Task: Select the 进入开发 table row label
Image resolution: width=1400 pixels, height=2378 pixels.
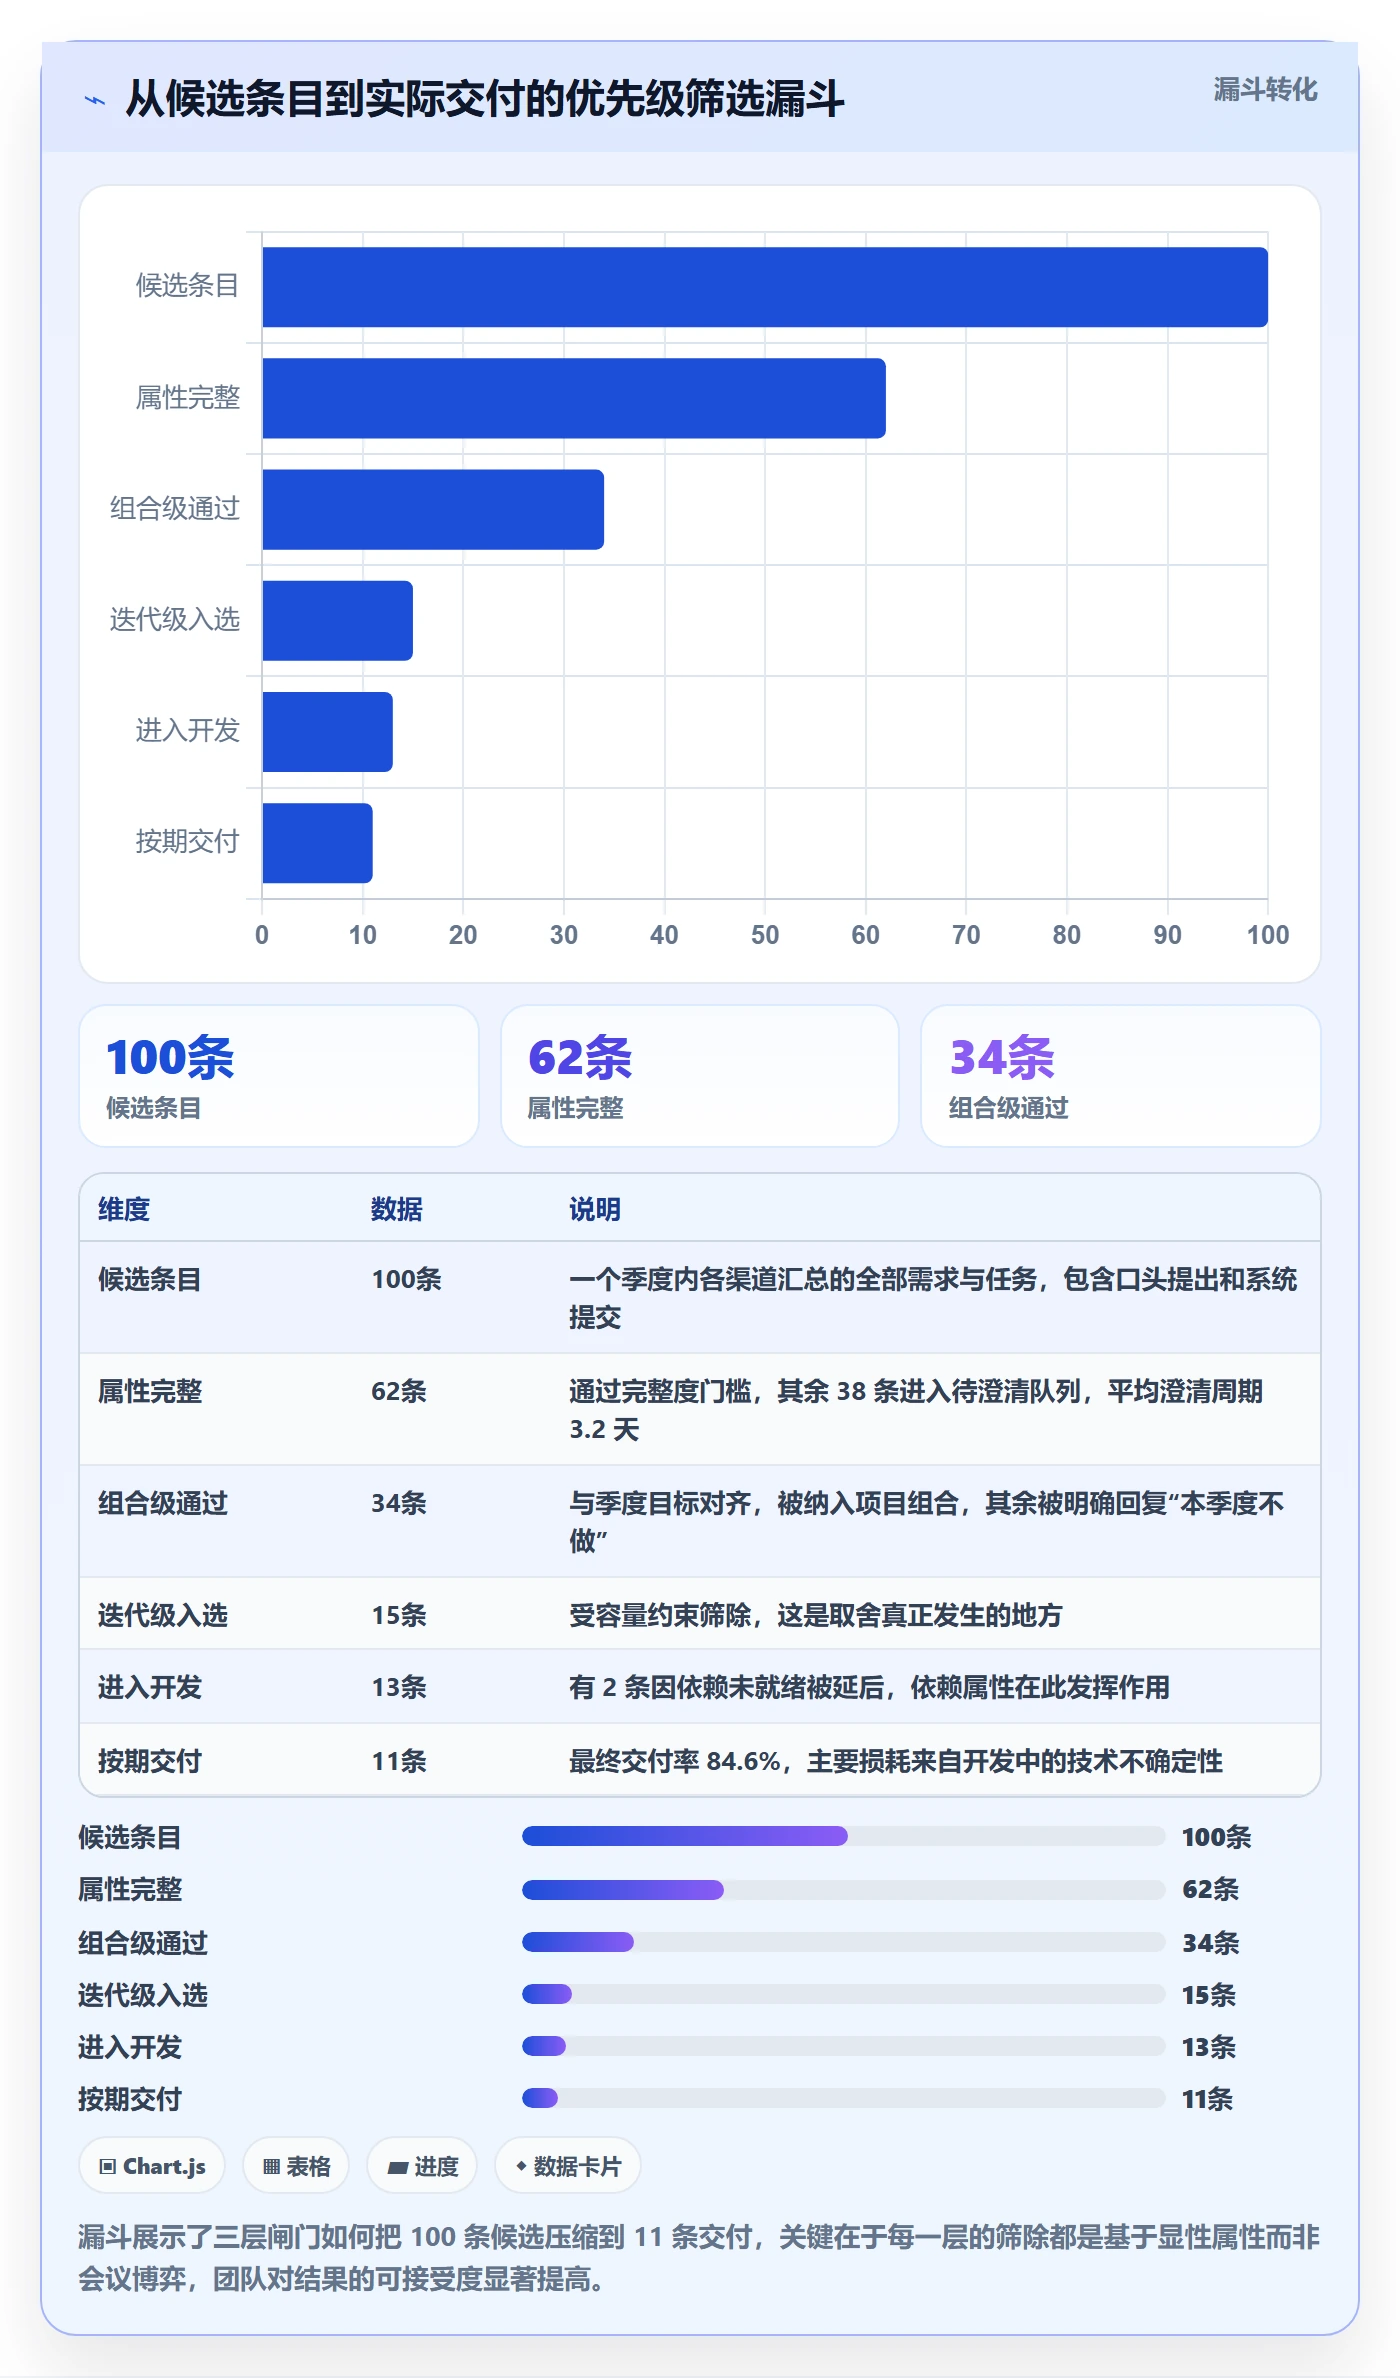Action: 150,1687
